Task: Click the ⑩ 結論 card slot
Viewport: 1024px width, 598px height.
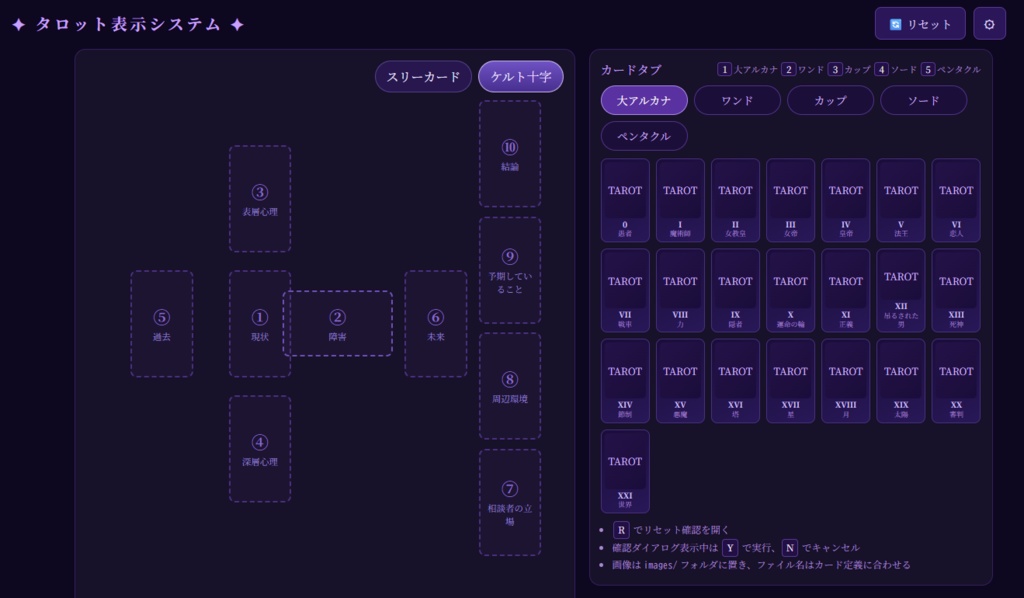Action: (510, 153)
